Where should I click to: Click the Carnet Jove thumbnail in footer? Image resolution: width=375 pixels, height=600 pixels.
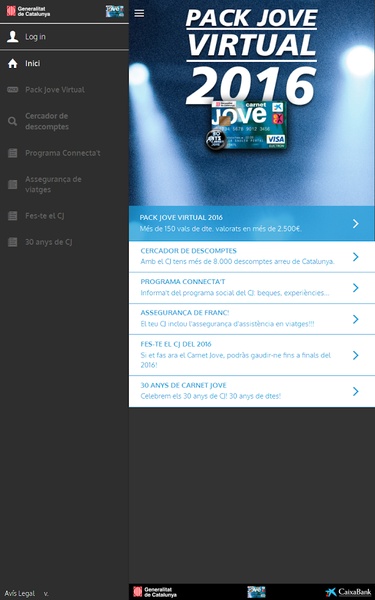256,592
